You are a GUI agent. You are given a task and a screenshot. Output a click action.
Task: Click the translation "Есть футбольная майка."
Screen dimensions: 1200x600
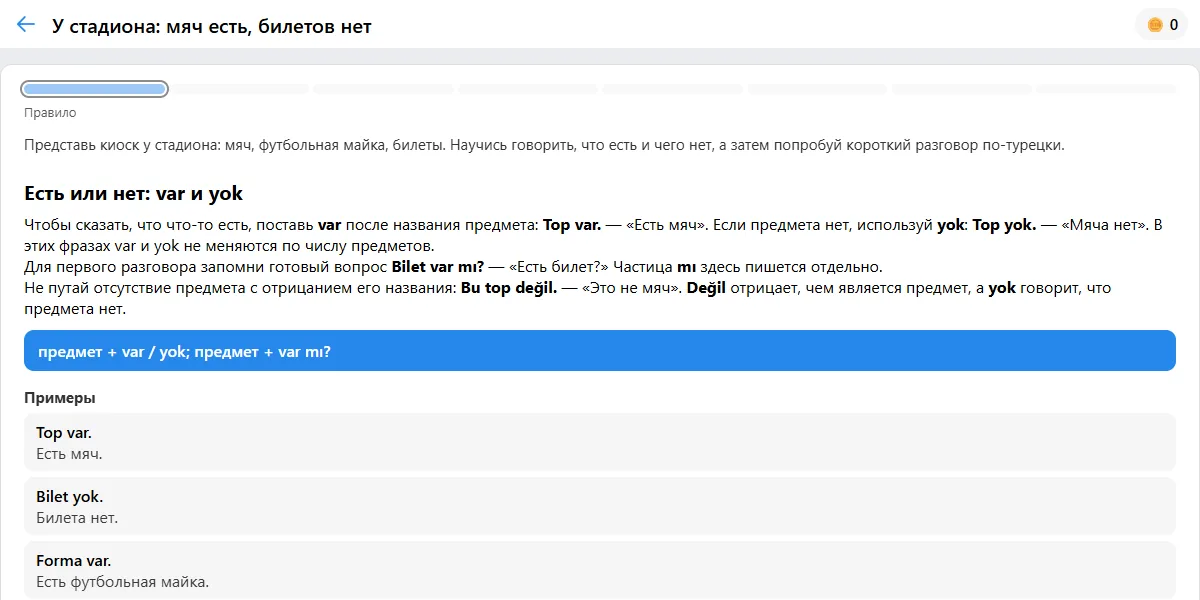click(x=122, y=582)
